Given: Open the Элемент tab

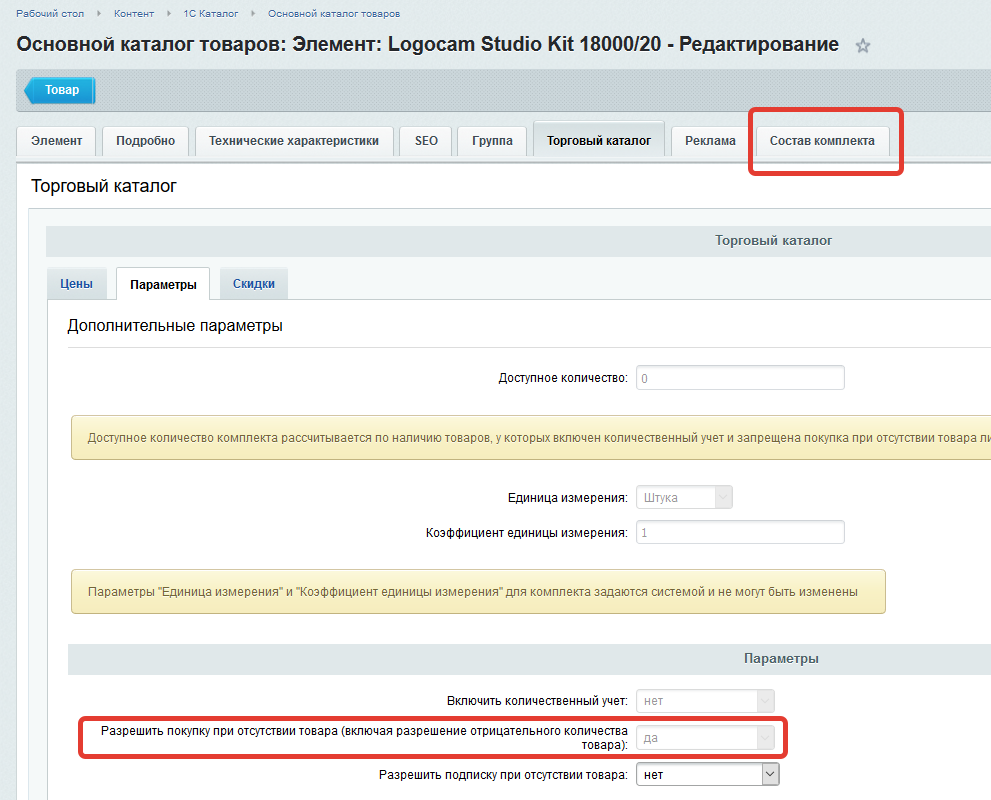Looking at the screenshot, I should point(57,141).
